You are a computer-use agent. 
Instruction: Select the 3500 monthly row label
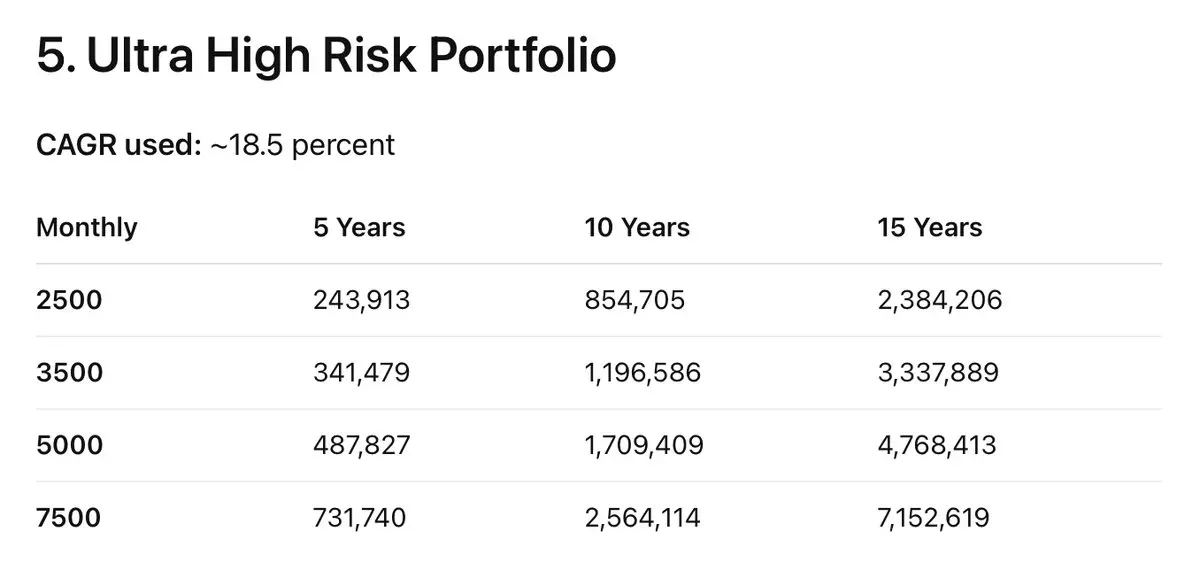(x=69, y=373)
